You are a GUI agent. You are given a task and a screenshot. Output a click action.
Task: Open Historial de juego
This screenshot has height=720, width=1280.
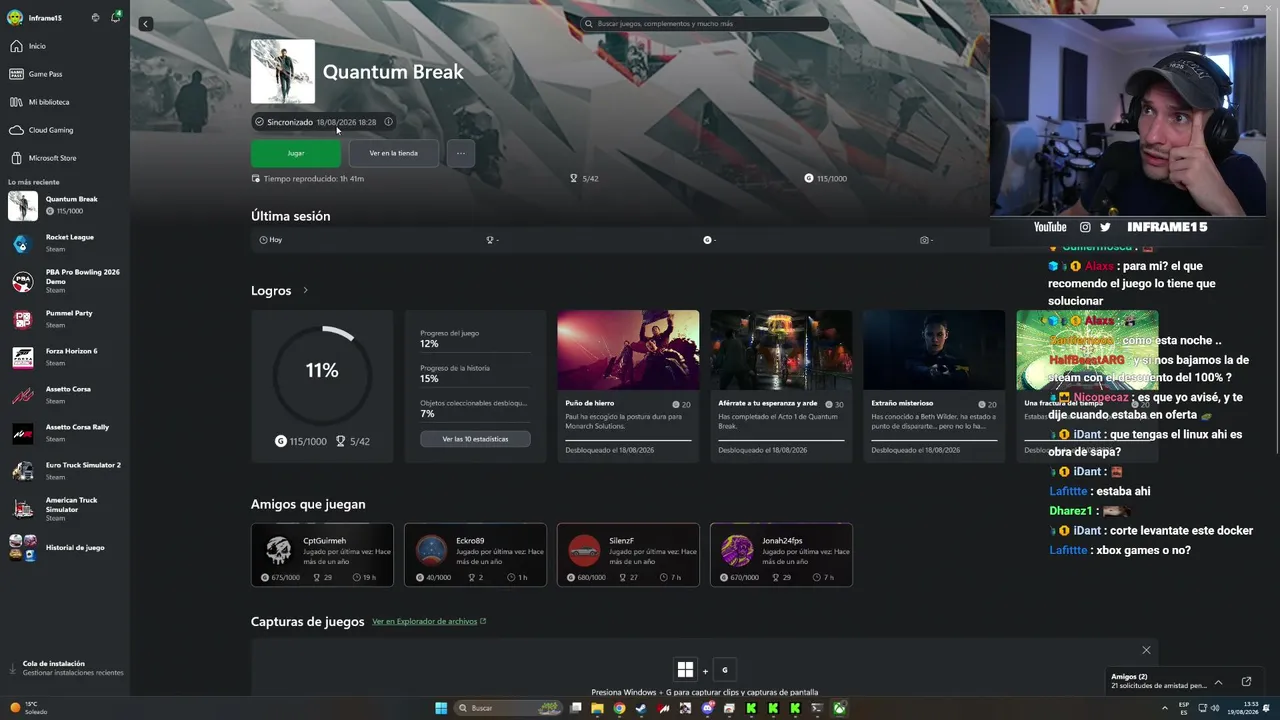[x=65, y=547]
